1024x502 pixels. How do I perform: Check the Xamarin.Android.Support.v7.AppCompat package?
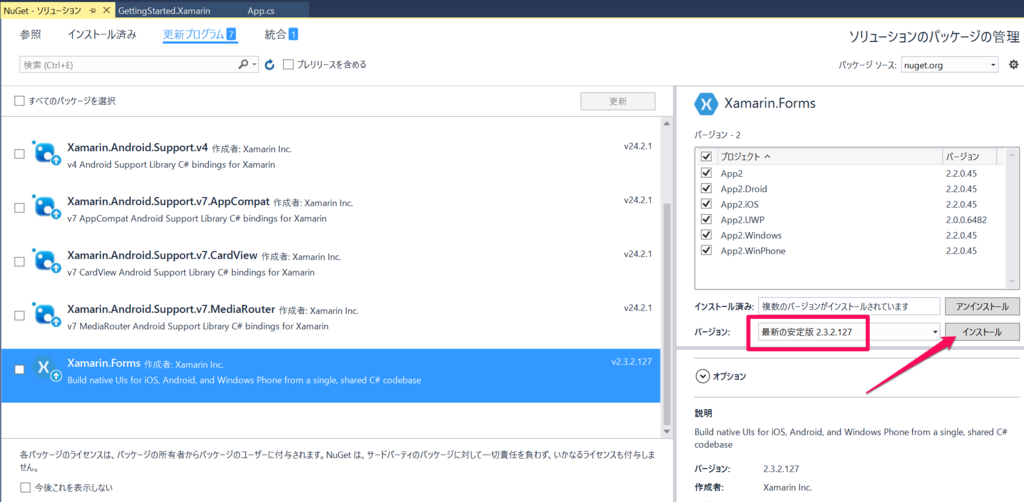(20, 208)
